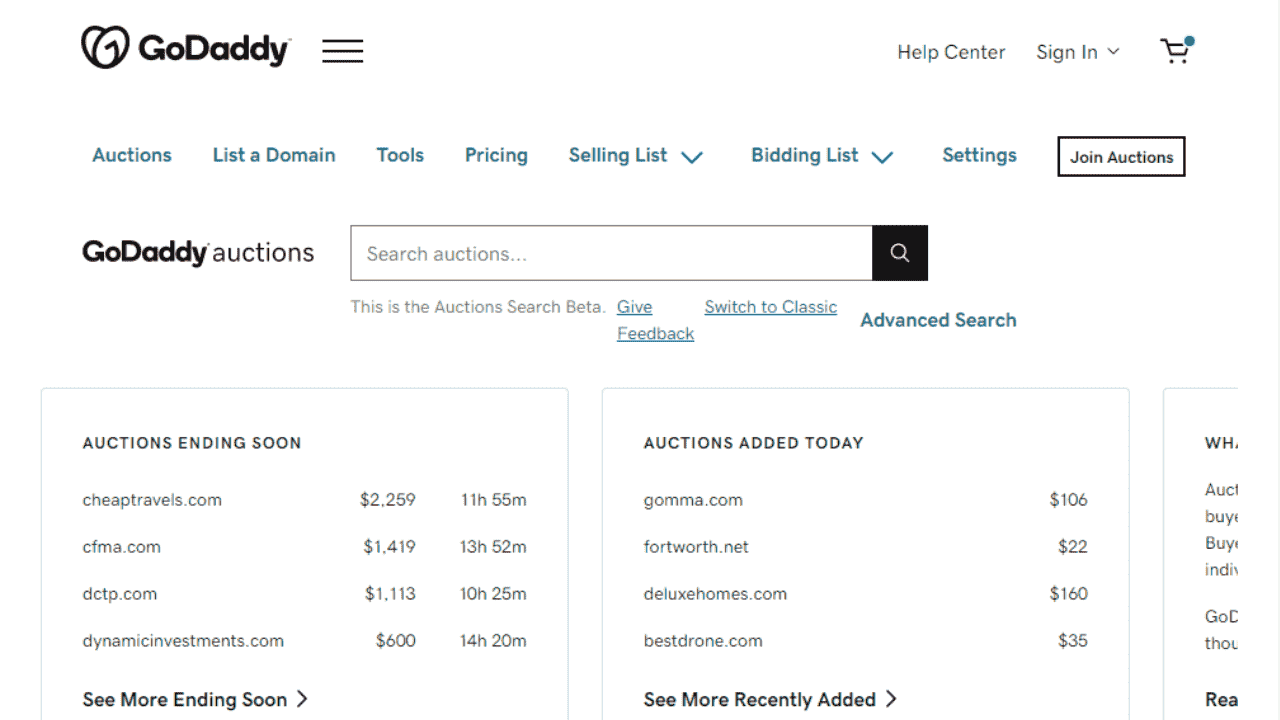
Task: Expand the Bidding List dropdown
Action: tap(822, 155)
